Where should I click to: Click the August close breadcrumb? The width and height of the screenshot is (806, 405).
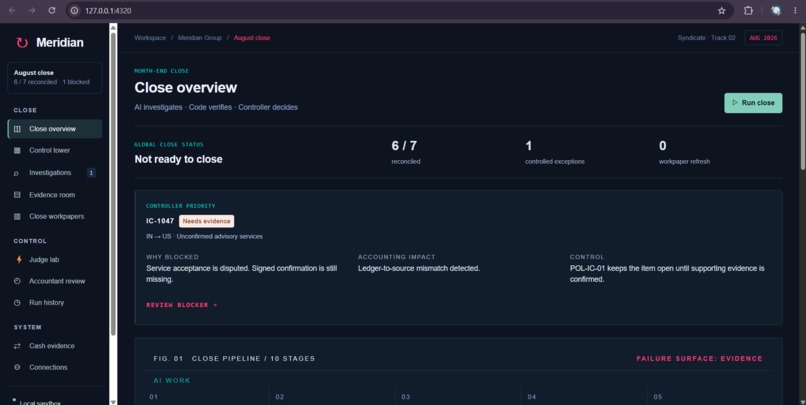click(252, 38)
